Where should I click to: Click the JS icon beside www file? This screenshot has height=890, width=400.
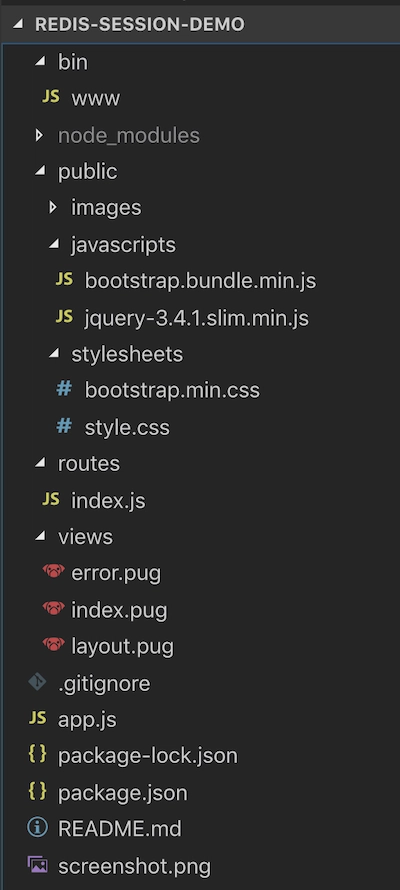point(50,97)
